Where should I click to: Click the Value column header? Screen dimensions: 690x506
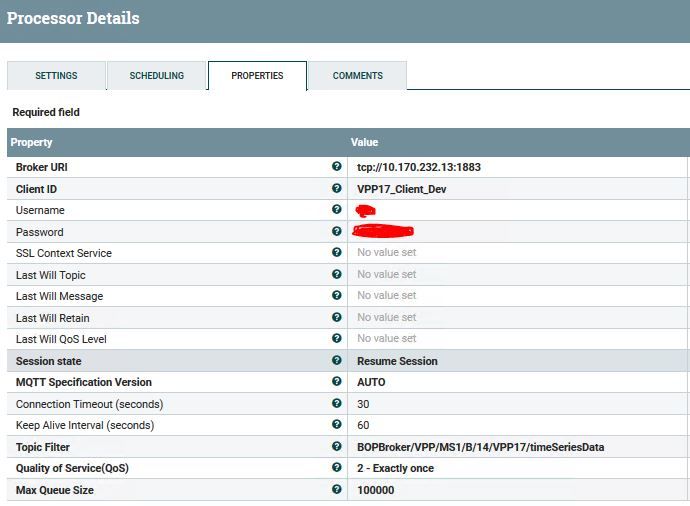[x=518, y=142]
